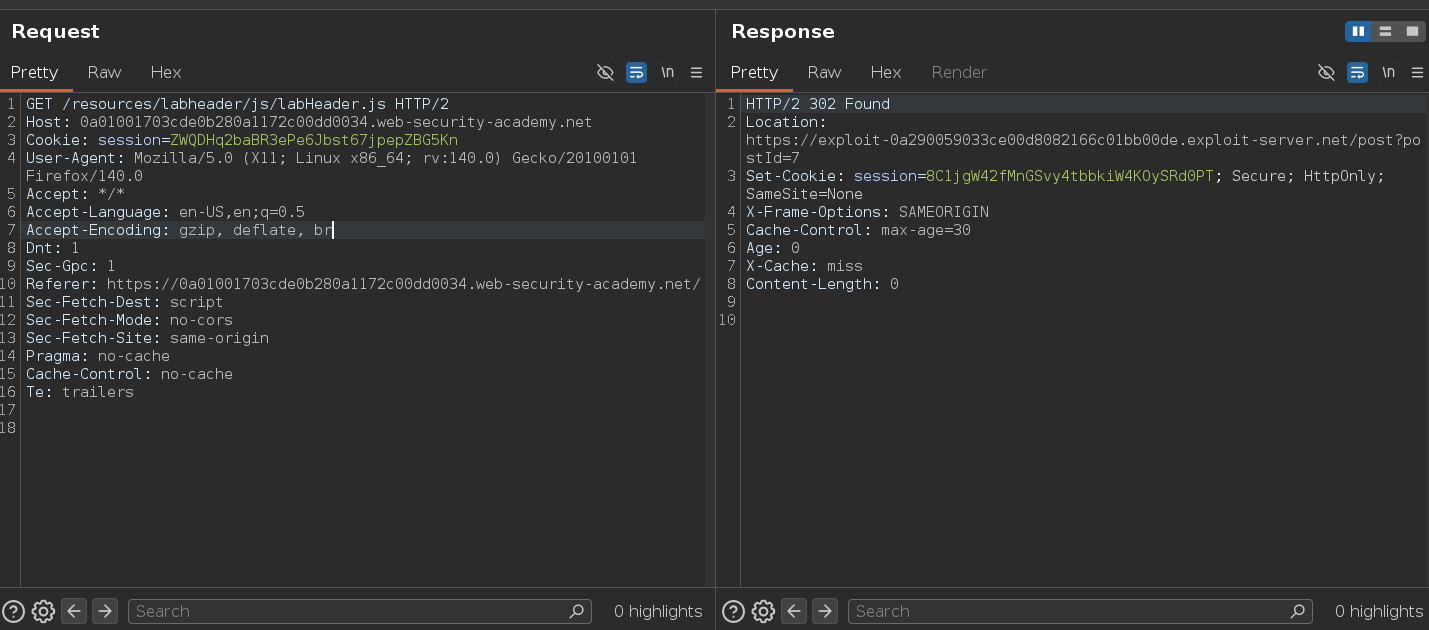Toggle \n newline display in Request pane

coord(667,72)
